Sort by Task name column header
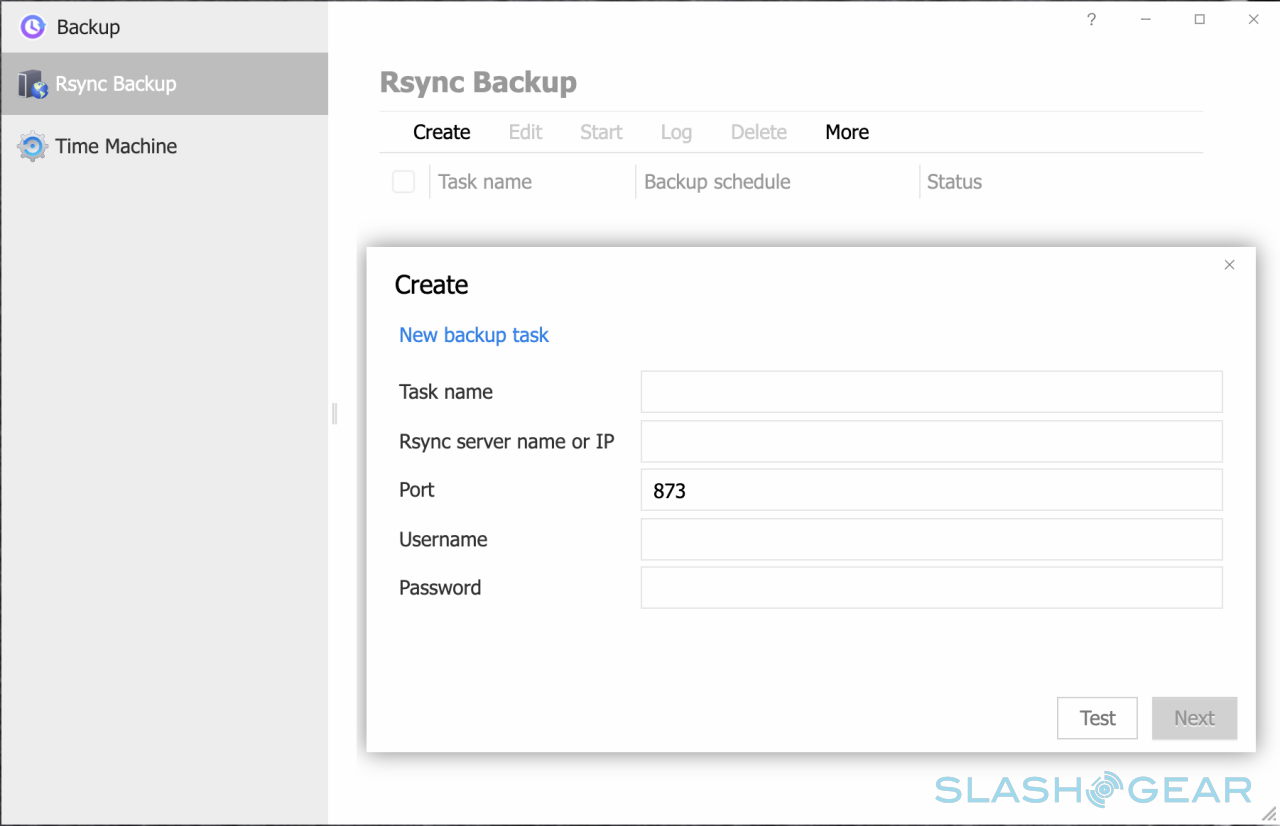The width and height of the screenshot is (1280, 826). coord(485,182)
